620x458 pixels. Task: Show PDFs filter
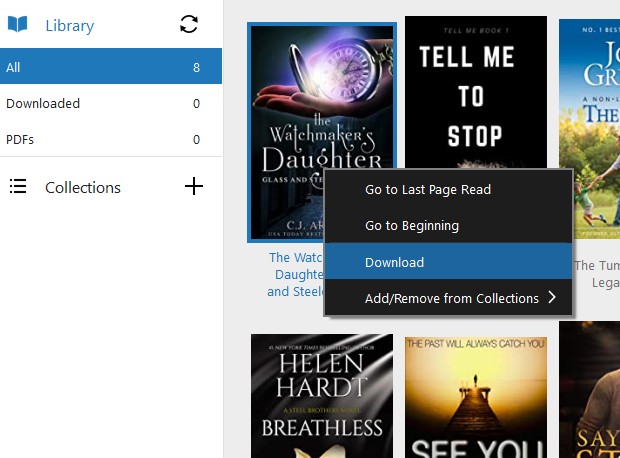click(x=111, y=139)
